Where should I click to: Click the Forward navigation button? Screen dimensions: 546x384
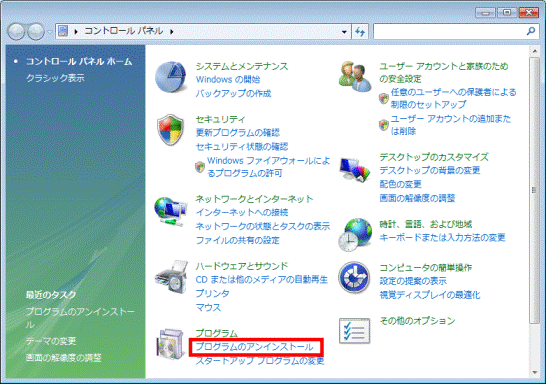(36, 32)
